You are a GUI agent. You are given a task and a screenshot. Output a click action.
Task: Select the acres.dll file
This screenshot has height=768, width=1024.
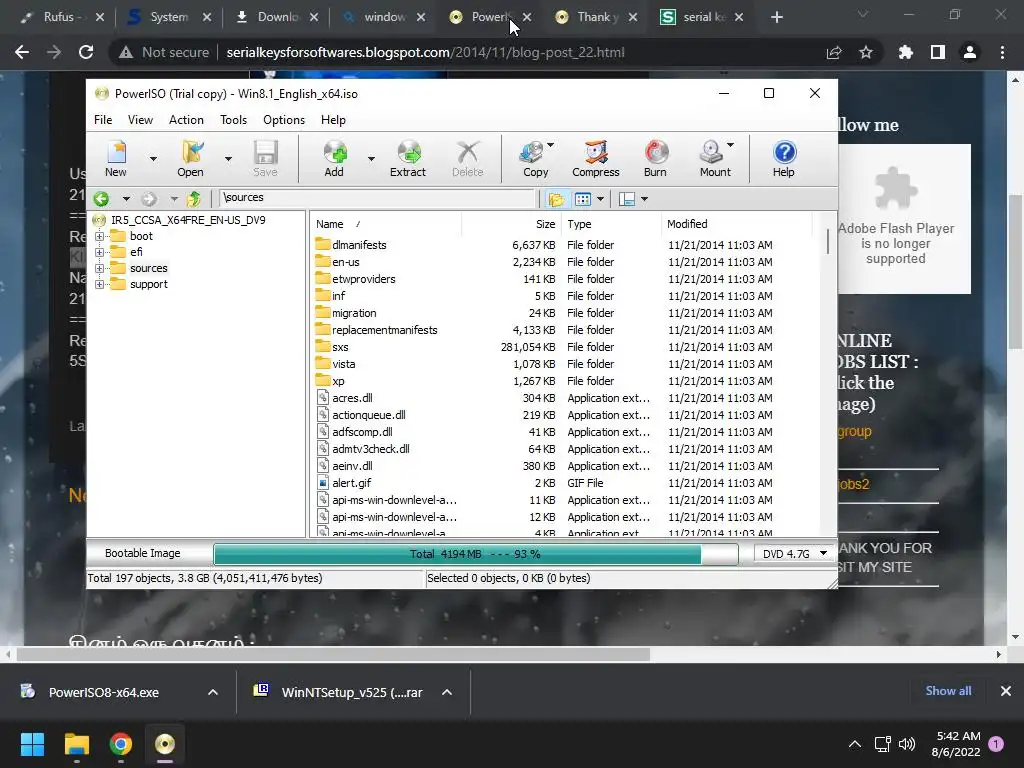352,398
